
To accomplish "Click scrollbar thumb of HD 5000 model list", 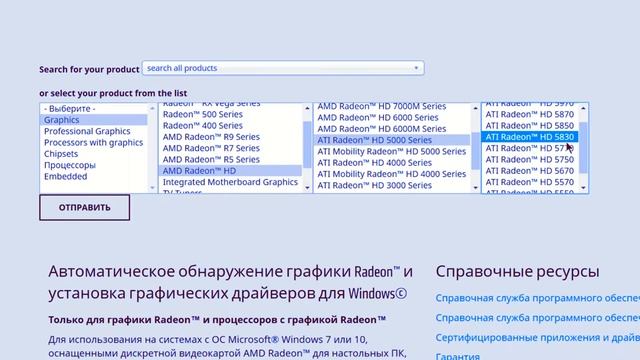I will pyautogui.click(x=583, y=147).
